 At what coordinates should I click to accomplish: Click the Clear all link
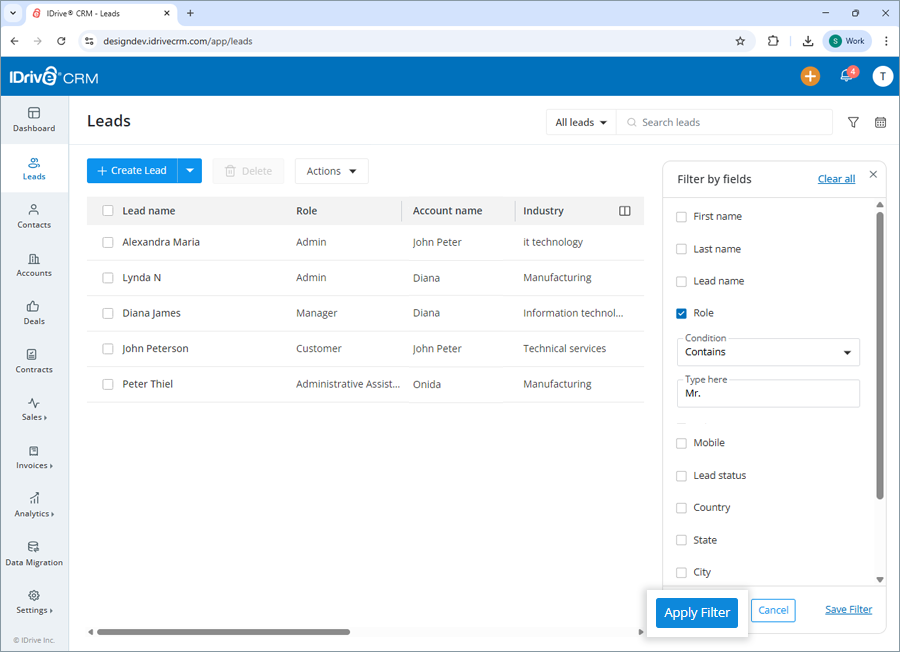click(836, 178)
